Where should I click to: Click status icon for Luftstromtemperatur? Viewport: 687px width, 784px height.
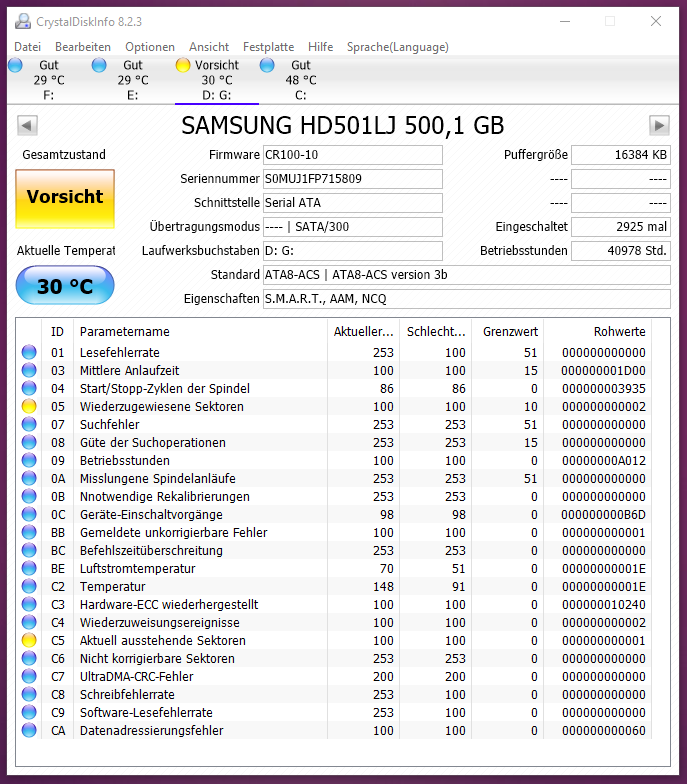coord(29,568)
